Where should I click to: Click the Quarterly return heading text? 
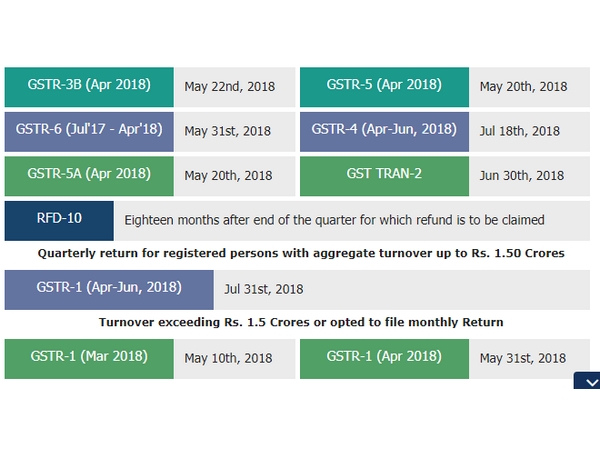coord(300,254)
